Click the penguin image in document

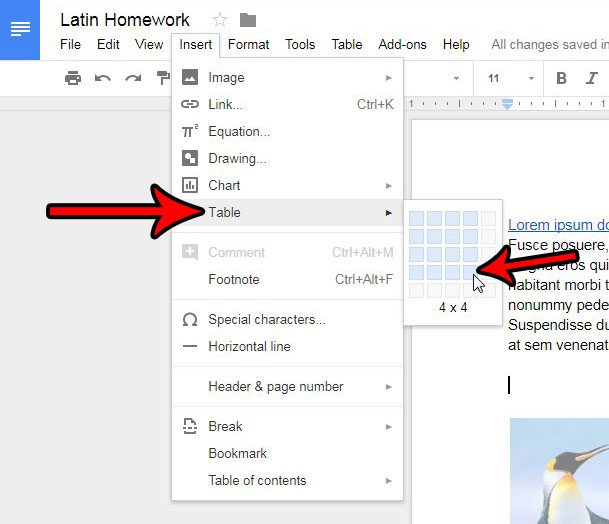coord(560,470)
